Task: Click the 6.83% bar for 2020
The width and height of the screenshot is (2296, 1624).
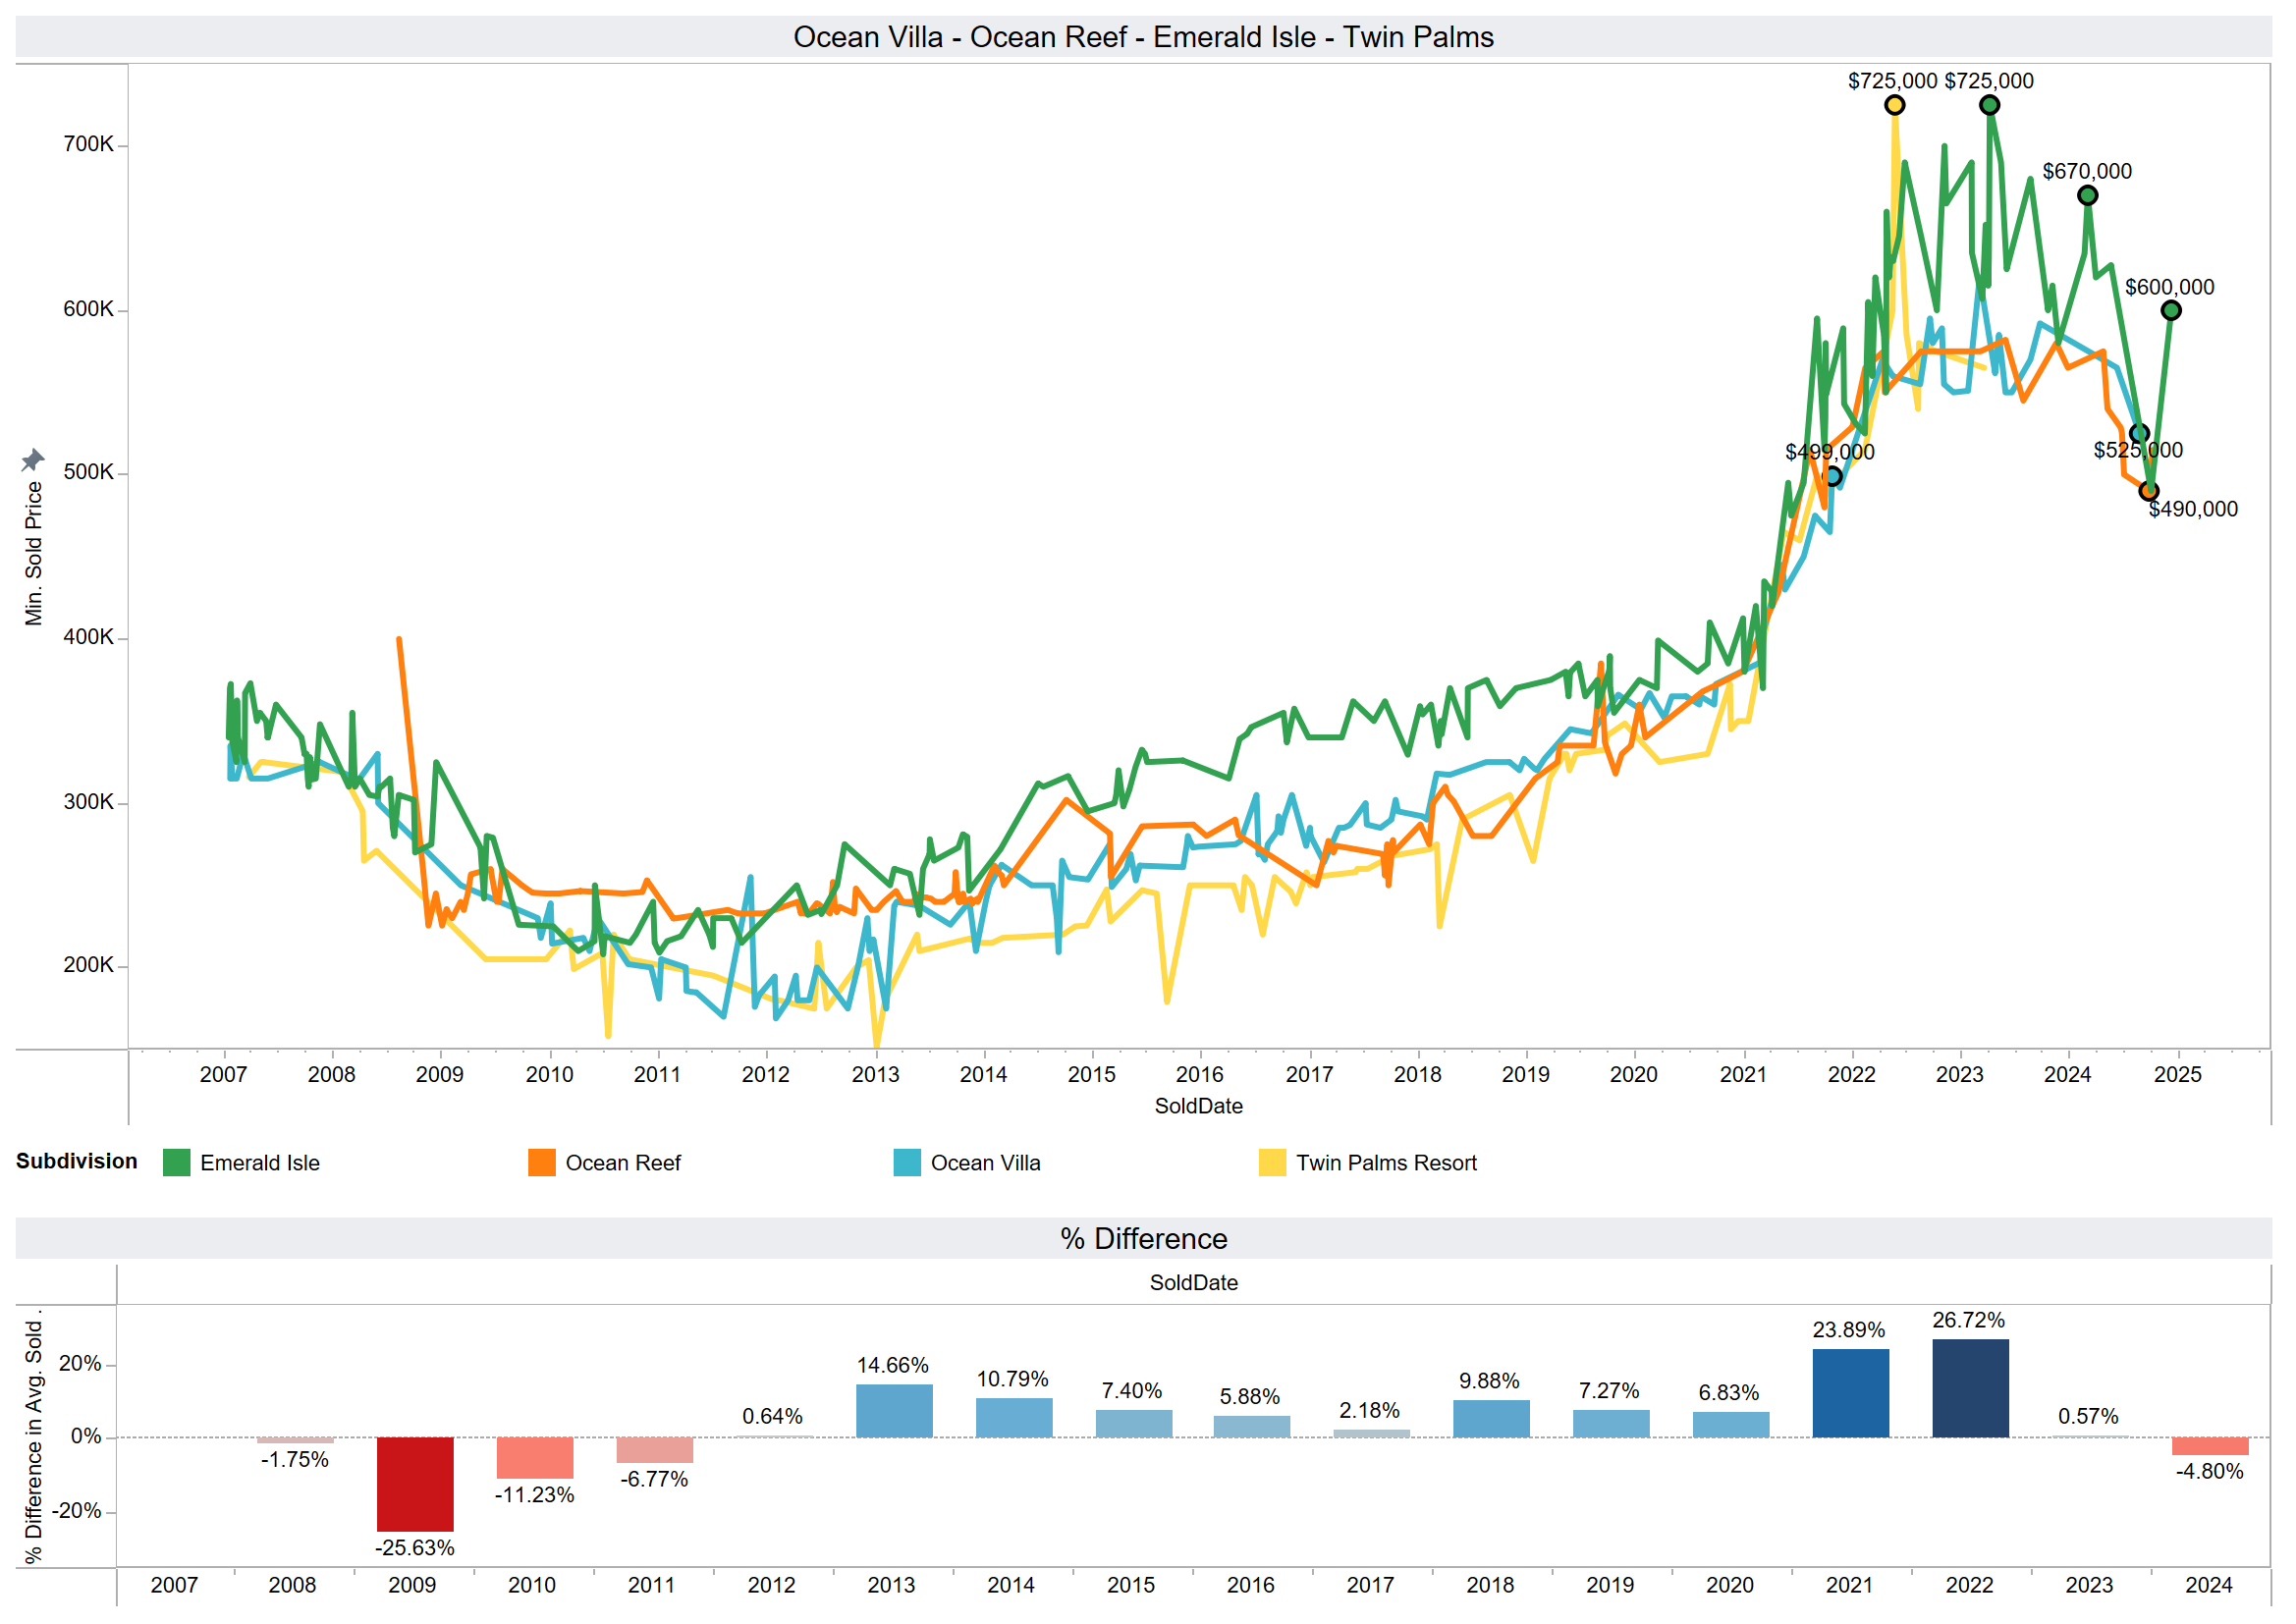Action: [x=1732, y=1425]
